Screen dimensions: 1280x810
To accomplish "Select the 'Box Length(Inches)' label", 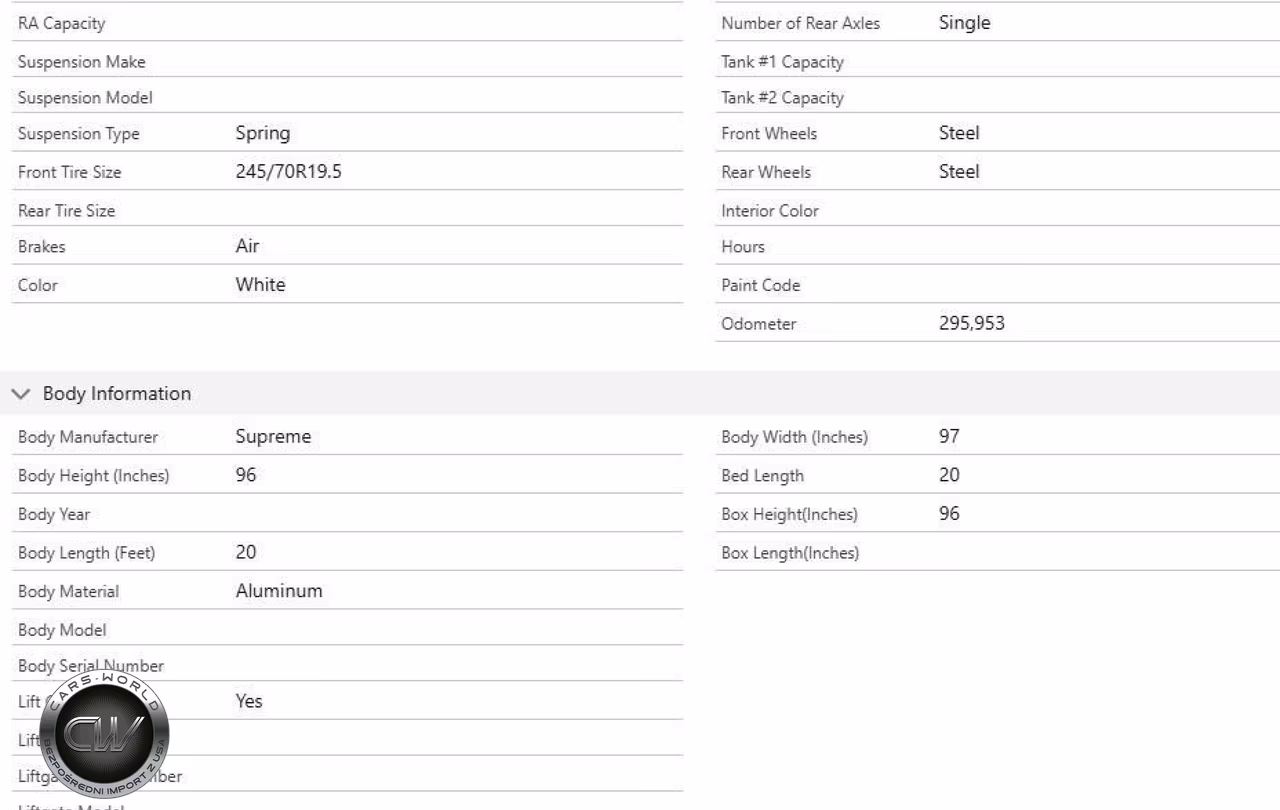I will tap(790, 553).
